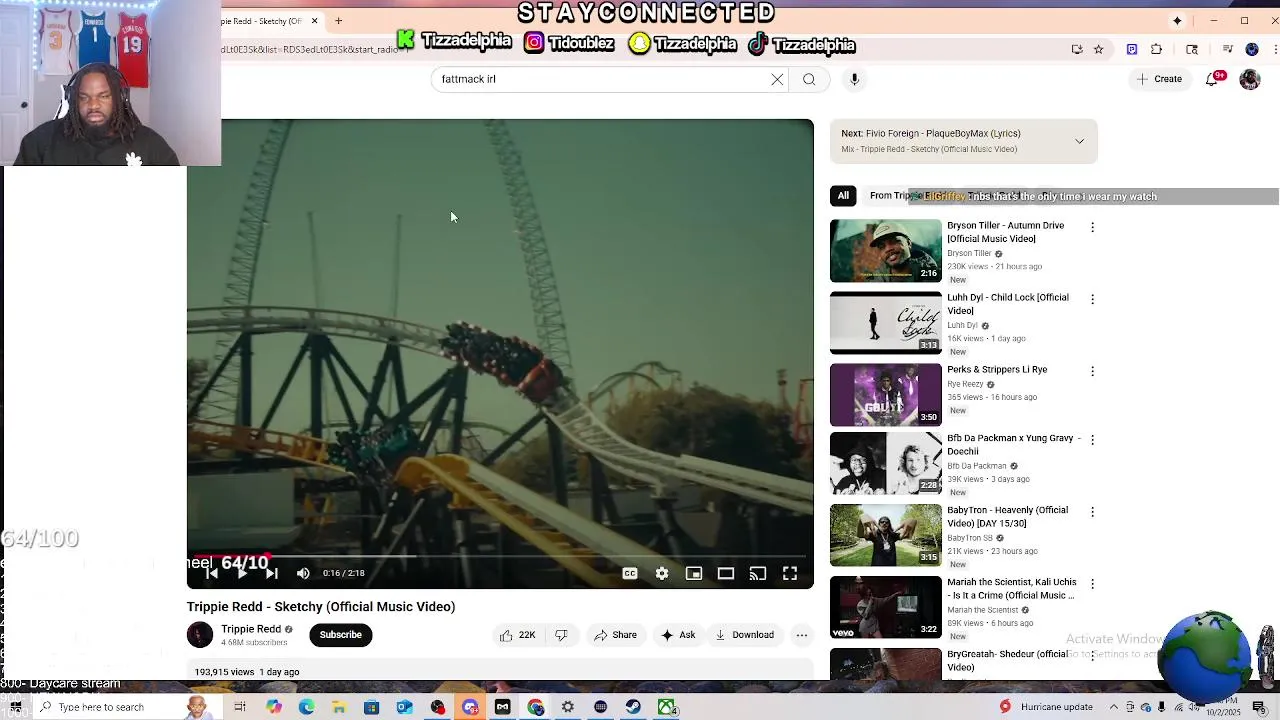Open Trippie Redd channel avatar
The width and height of the screenshot is (1280, 720).
click(200, 635)
